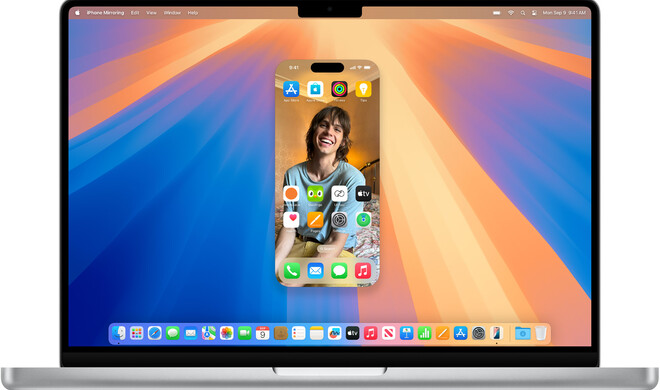Open the Wi-Fi menu bar item
The width and height of the screenshot is (660, 390).
(511, 13)
